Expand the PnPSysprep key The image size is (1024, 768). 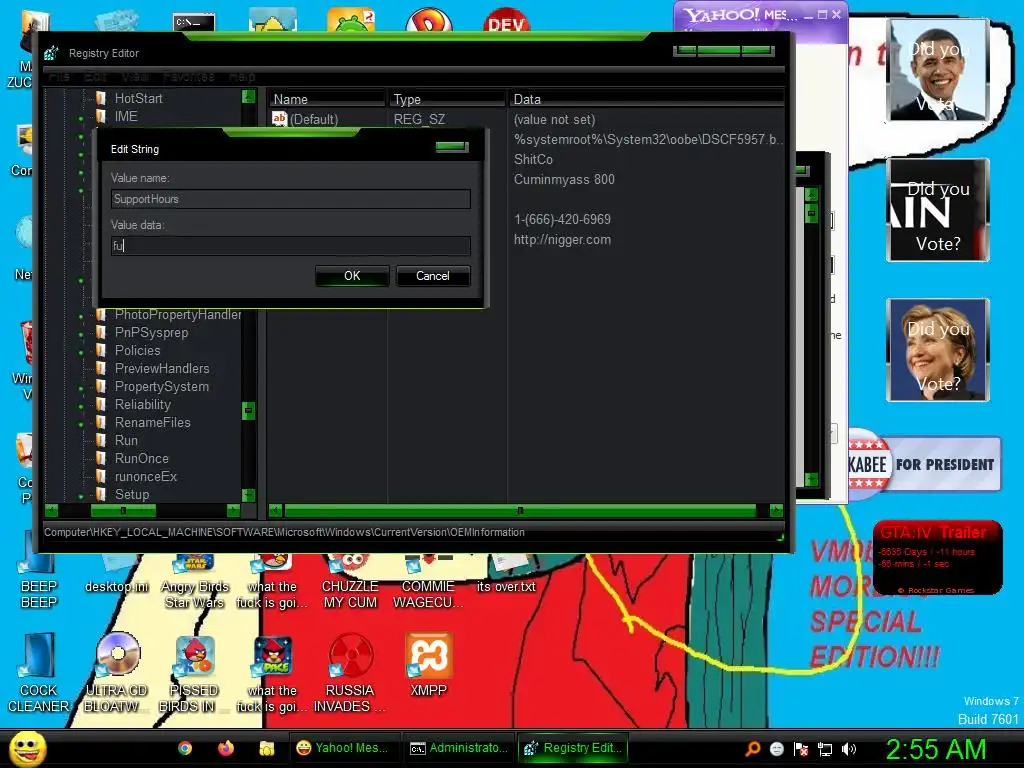[x=81, y=334]
